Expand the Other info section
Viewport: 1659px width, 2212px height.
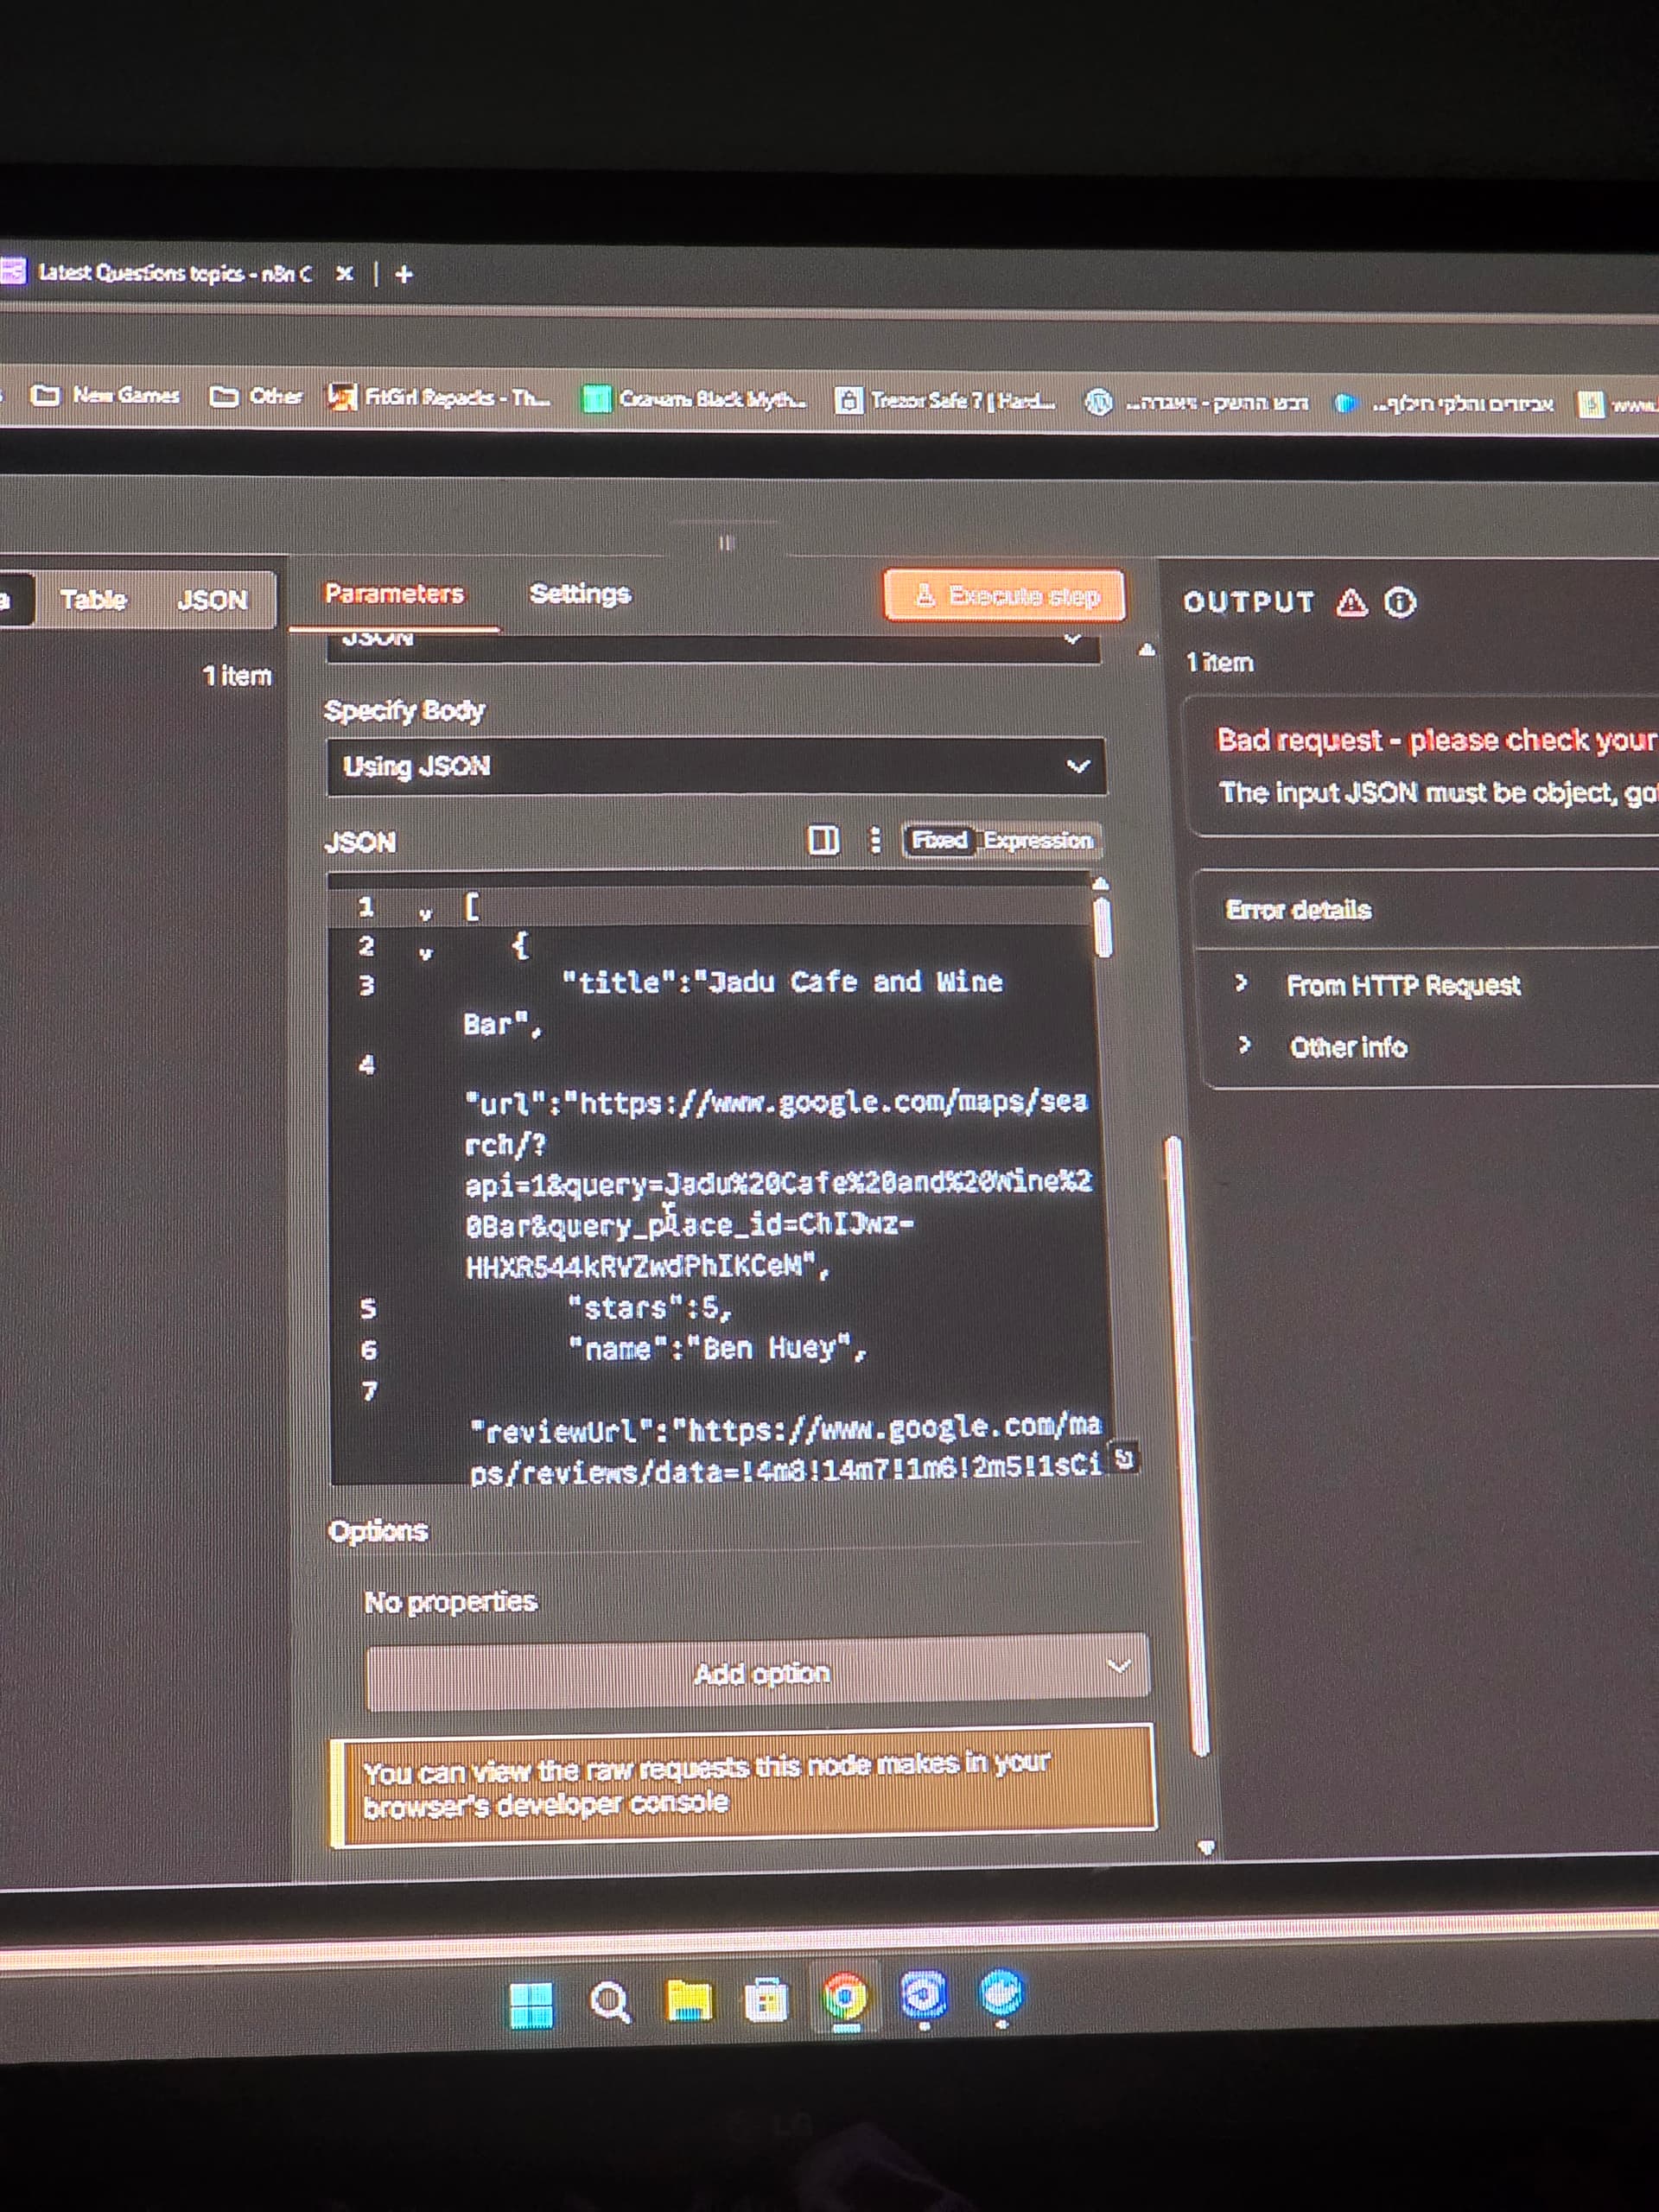[x=1347, y=1047]
